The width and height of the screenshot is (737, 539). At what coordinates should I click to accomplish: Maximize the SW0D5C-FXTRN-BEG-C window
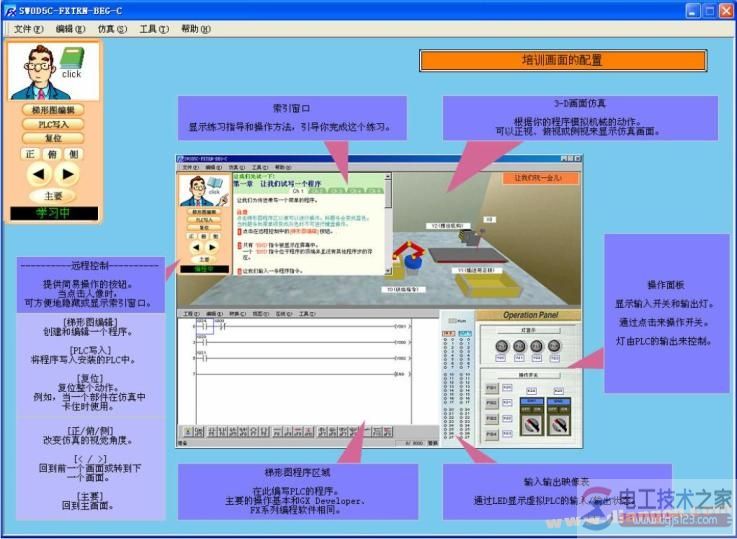pyautogui.click(x=710, y=10)
